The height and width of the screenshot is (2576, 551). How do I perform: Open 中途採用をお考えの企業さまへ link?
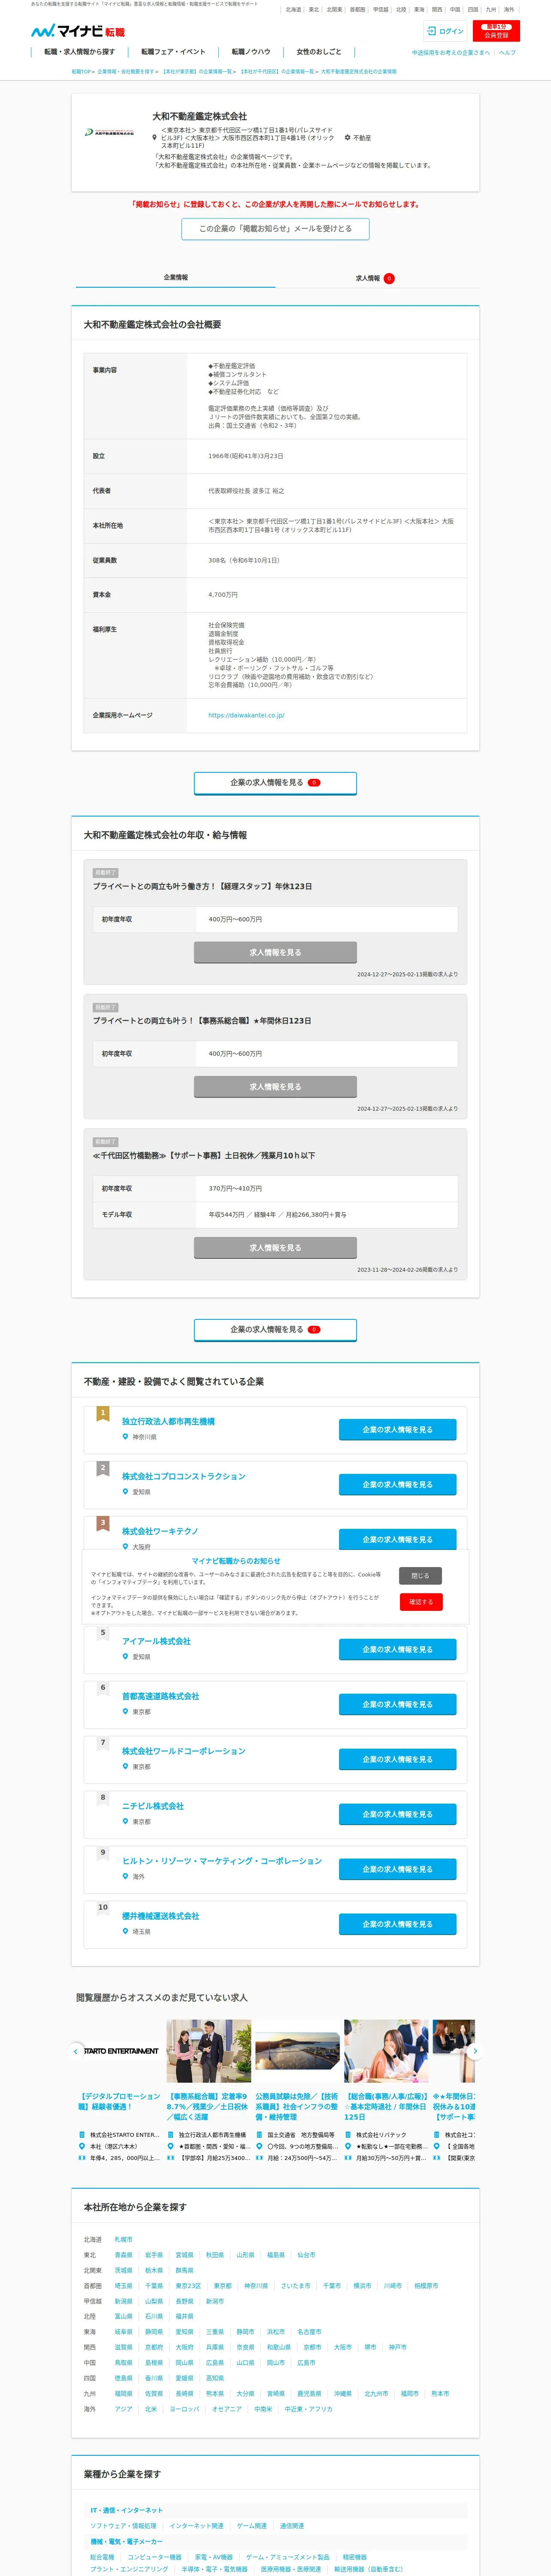451,53
